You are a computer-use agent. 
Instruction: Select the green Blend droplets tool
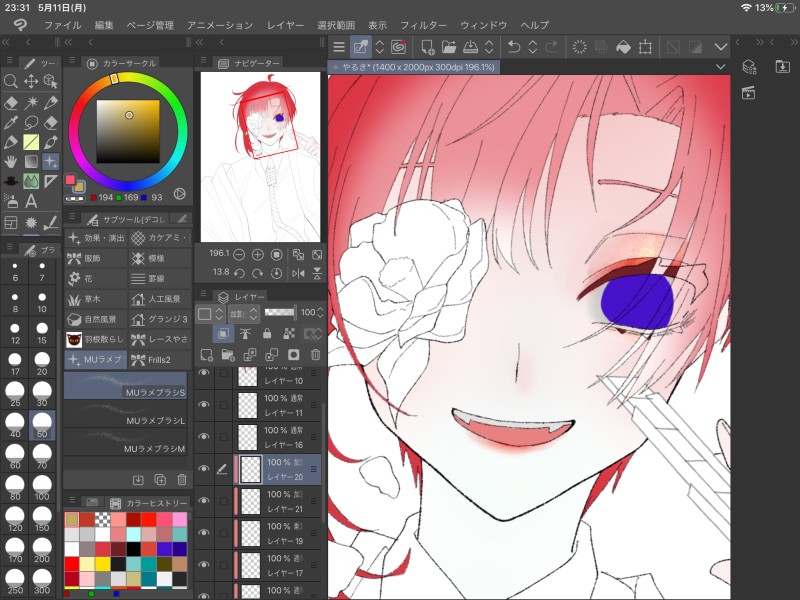pos(31,181)
